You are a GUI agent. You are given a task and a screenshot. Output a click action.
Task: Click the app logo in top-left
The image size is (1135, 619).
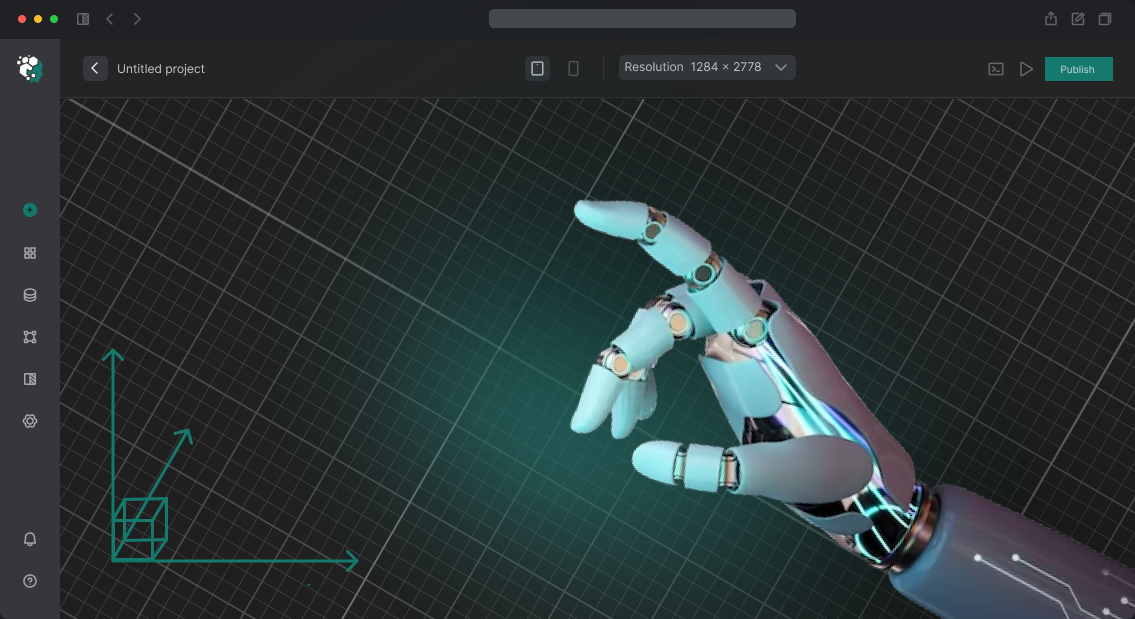[29, 68]
